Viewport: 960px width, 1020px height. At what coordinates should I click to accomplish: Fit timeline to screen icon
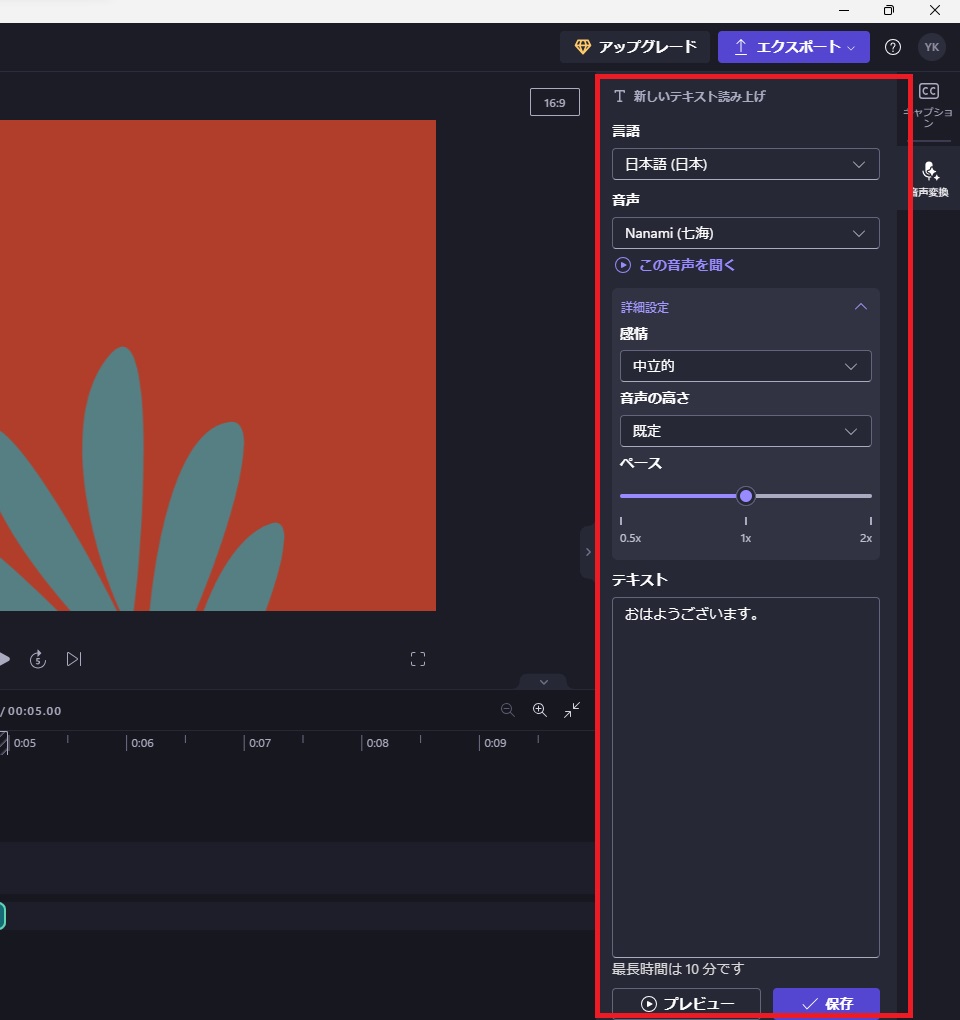[572, 710]
